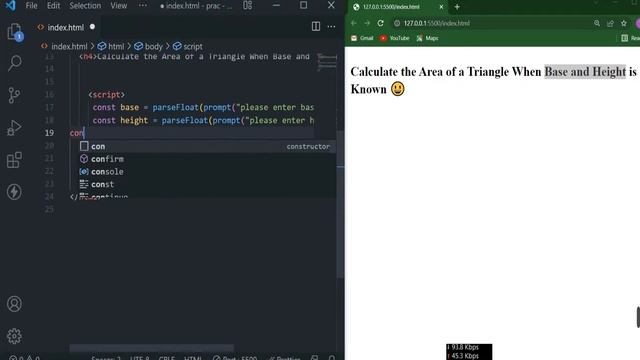Image resolution: width=640 pixels, height=360 pixels.
Task: Click the smiley emoji in page heading
Action: click(x=398, y=89)
